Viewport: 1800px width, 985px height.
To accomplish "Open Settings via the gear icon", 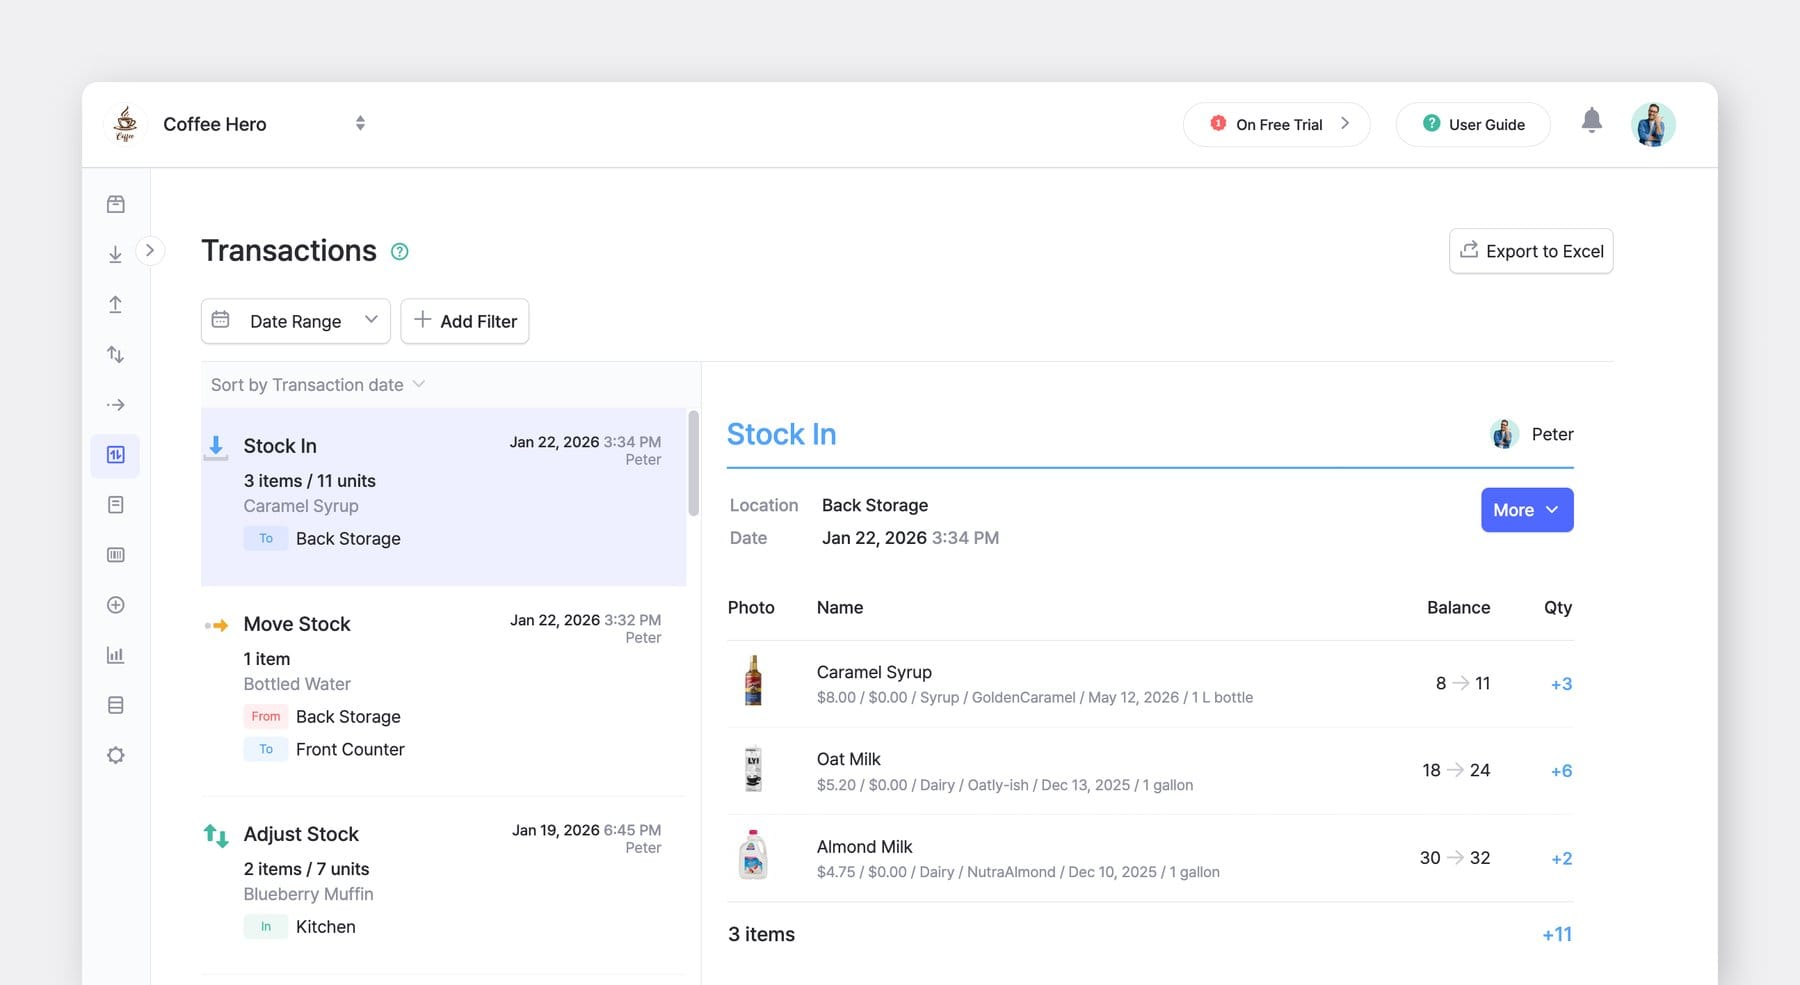I will [116, 754].
